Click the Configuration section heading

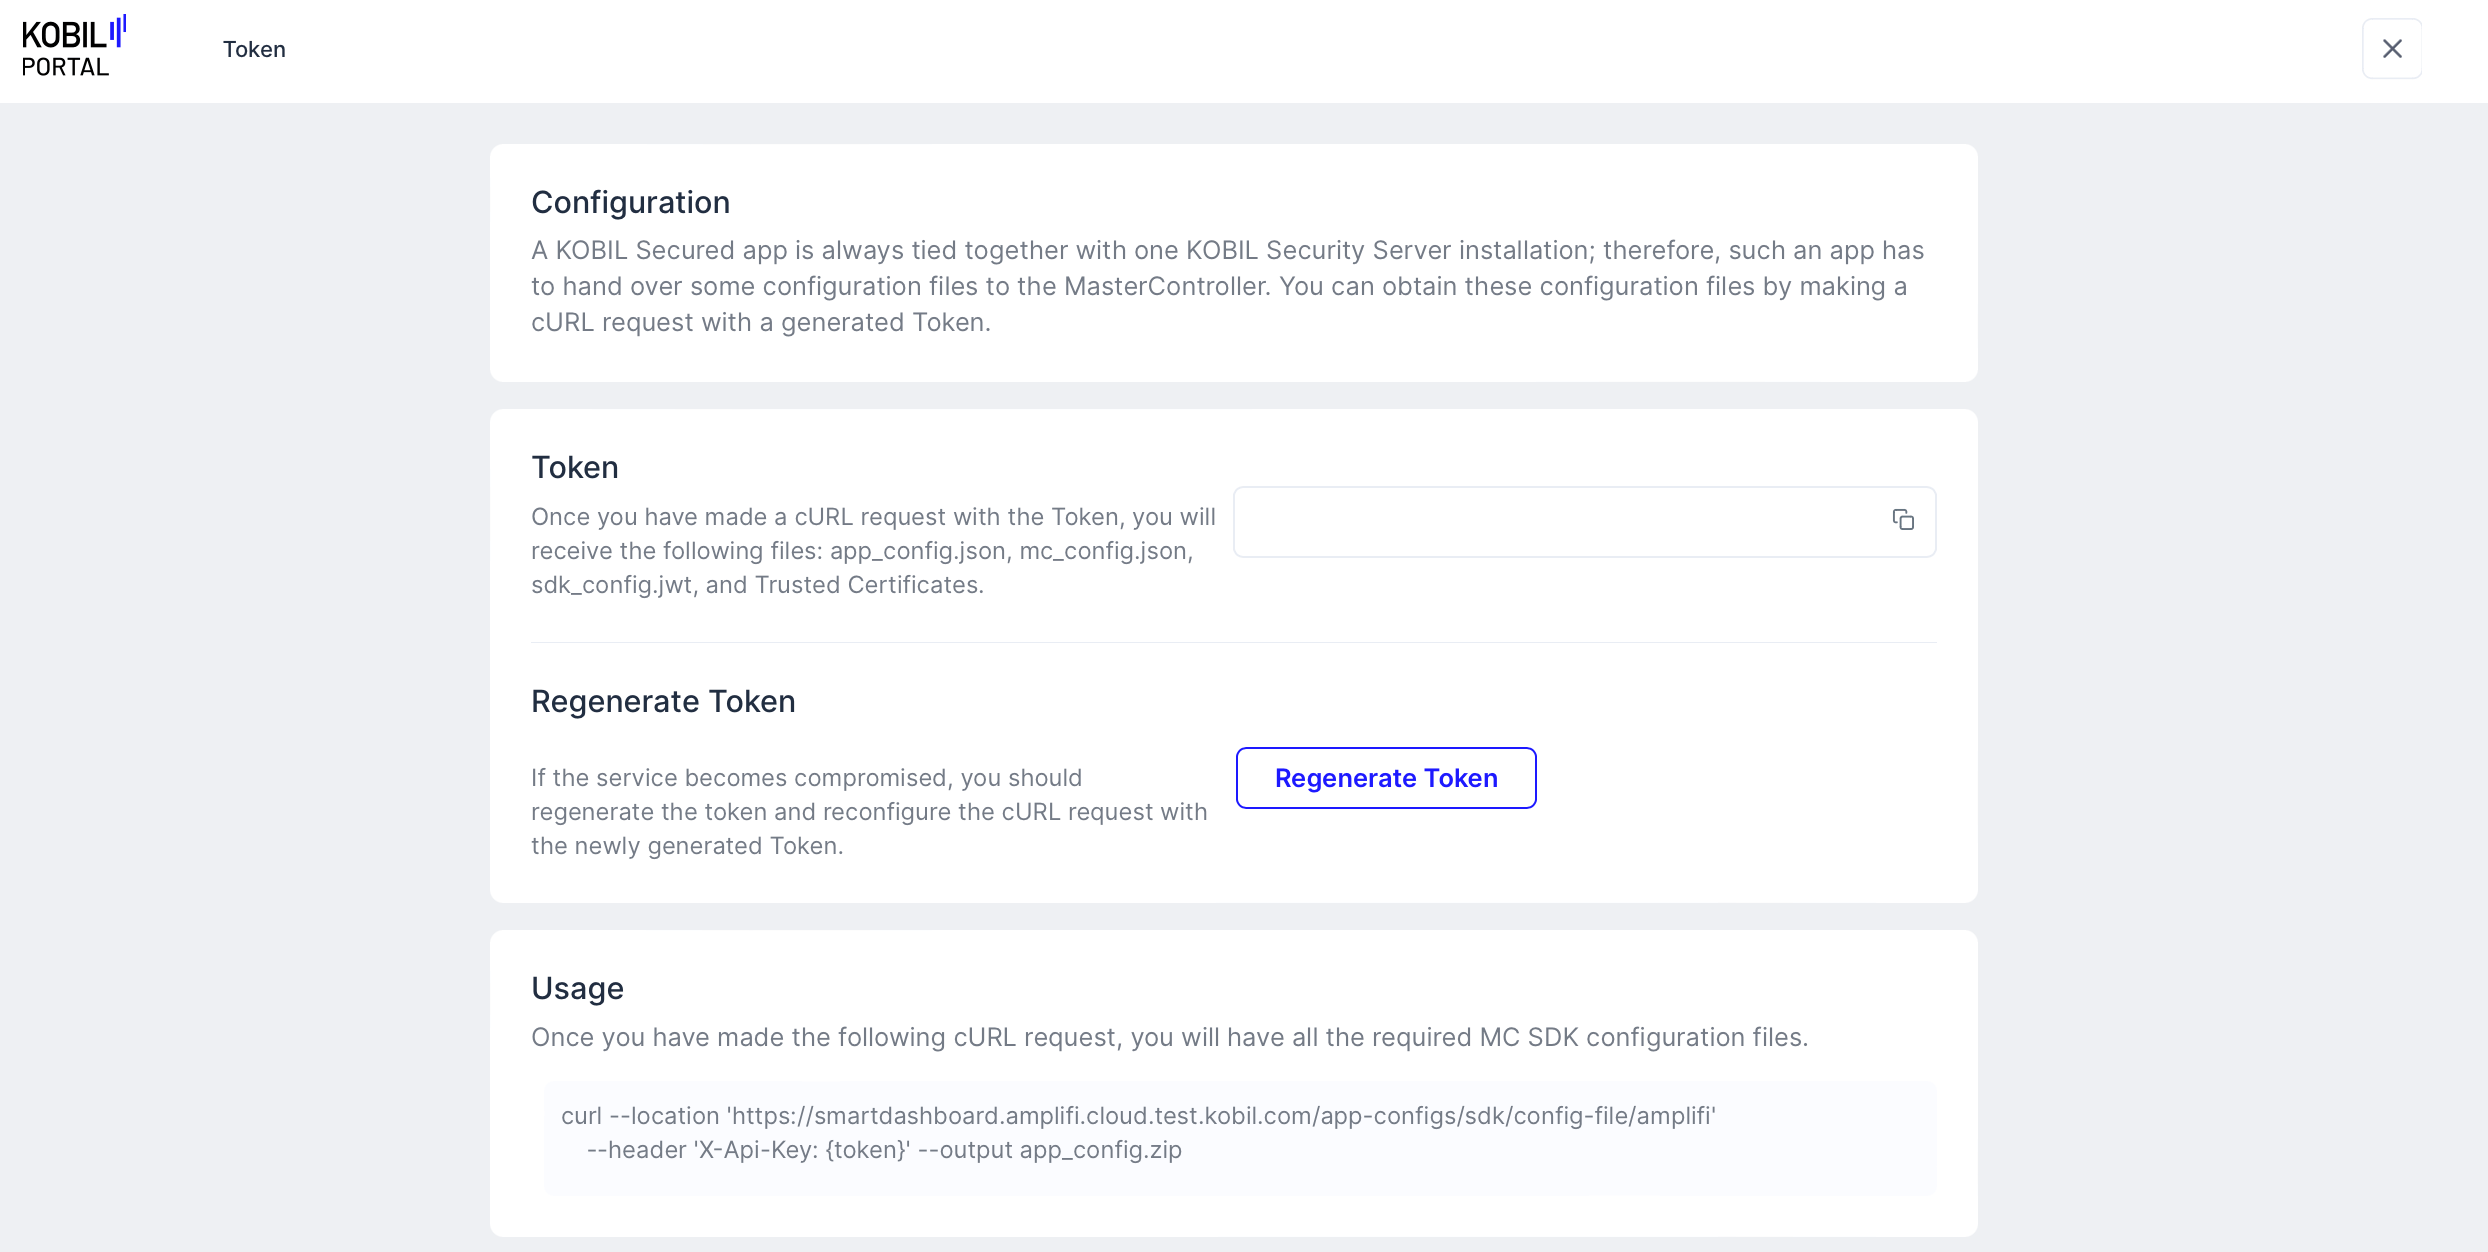[x=630, y=202]
